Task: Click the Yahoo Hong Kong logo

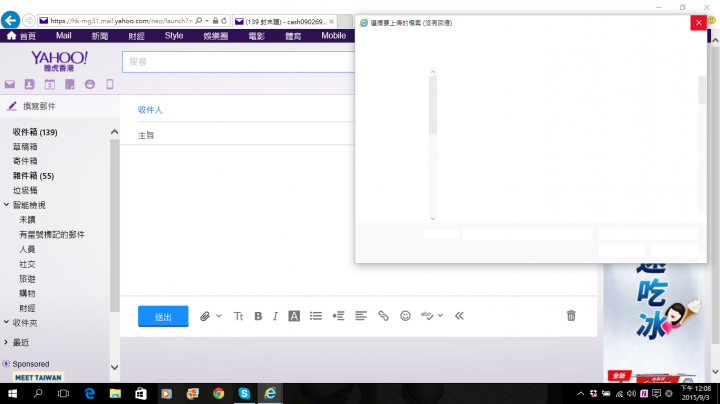Action: pyautogui.click(x=59, y=61)
